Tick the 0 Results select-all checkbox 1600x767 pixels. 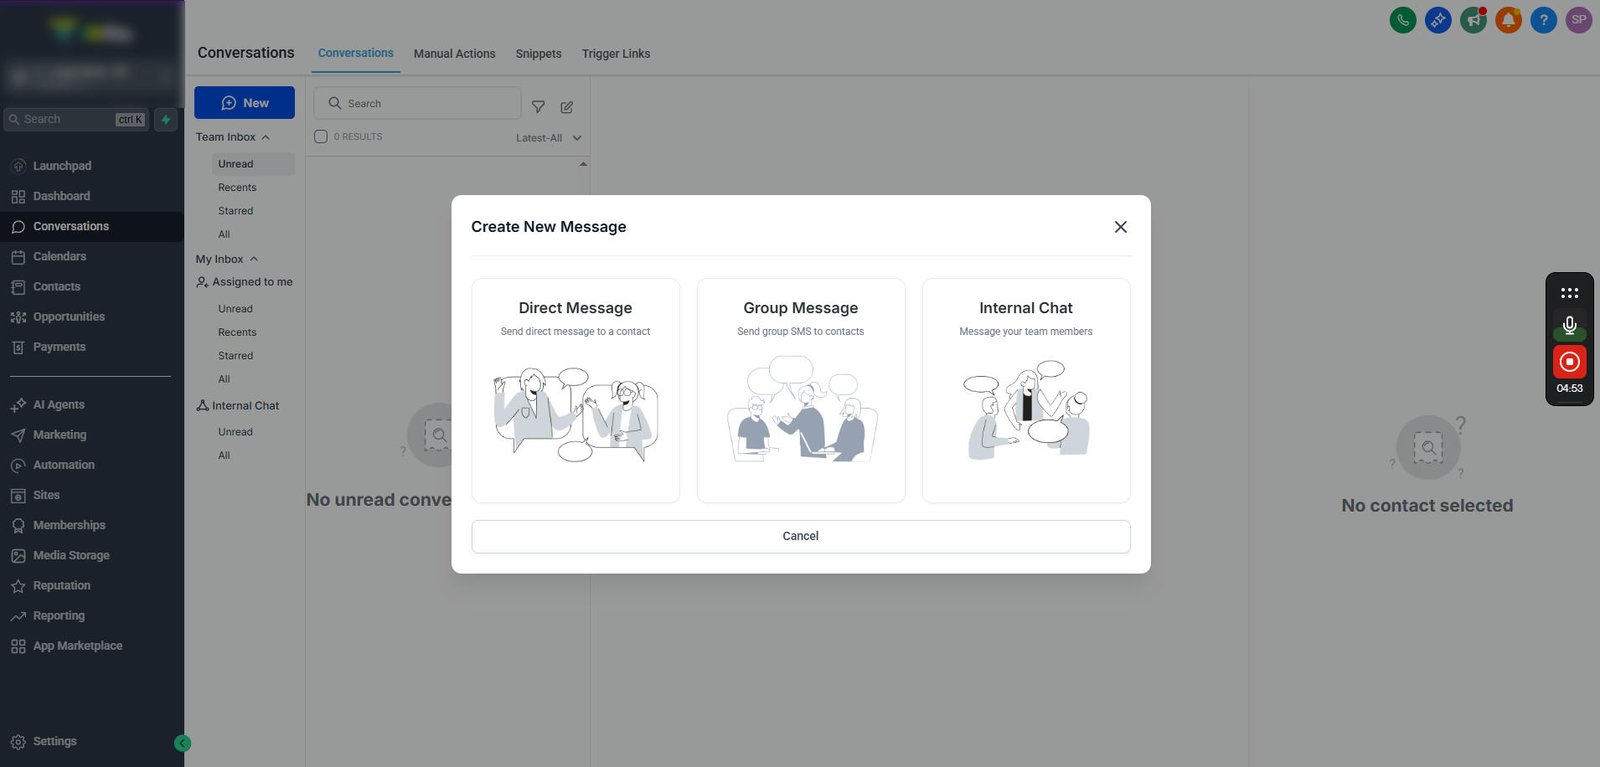(321, 137)
